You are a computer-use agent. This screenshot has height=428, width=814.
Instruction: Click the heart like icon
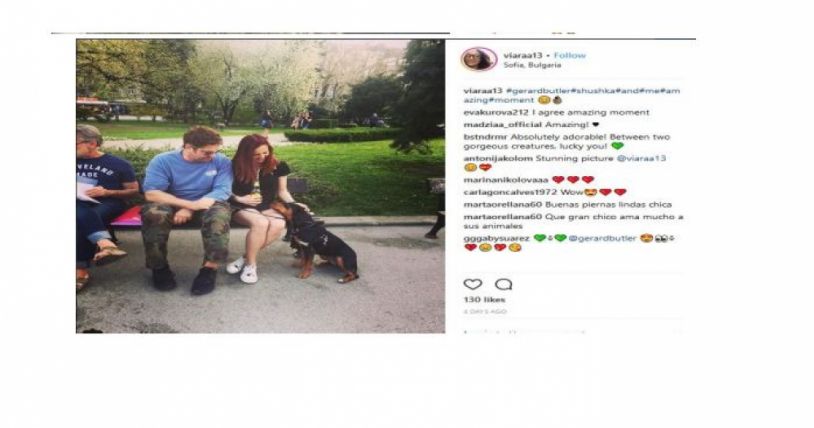[x=472, y=284]
